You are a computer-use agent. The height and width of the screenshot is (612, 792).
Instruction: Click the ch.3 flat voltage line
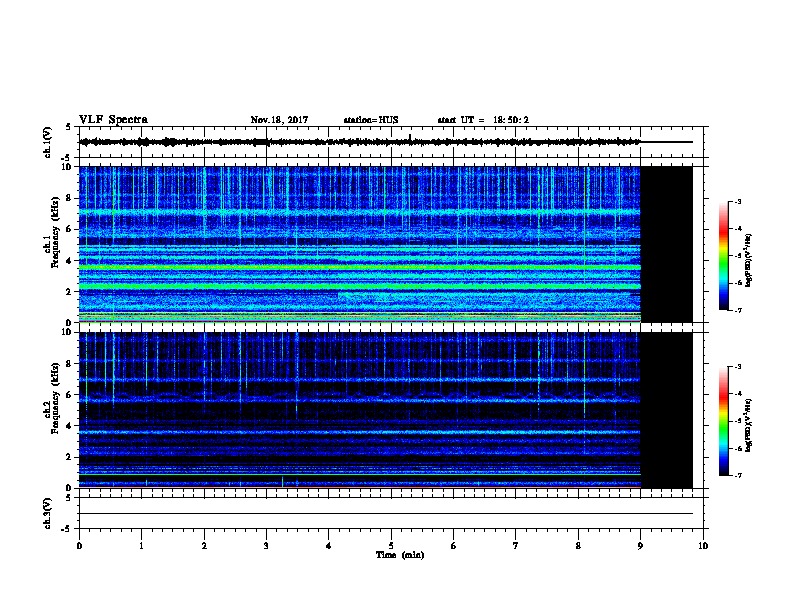385,514
